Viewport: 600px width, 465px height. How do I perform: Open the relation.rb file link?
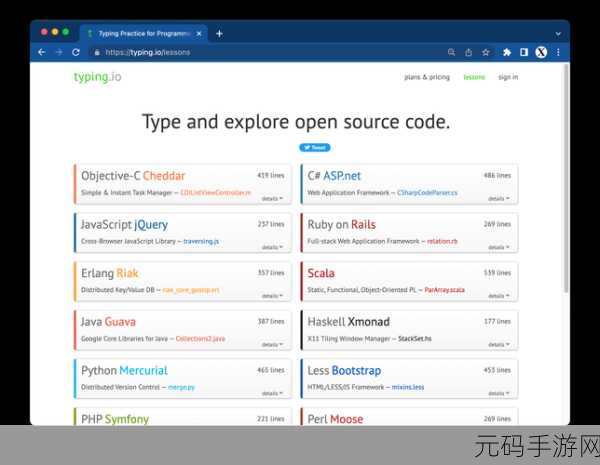pyautogui.click(x=442, y=241)
